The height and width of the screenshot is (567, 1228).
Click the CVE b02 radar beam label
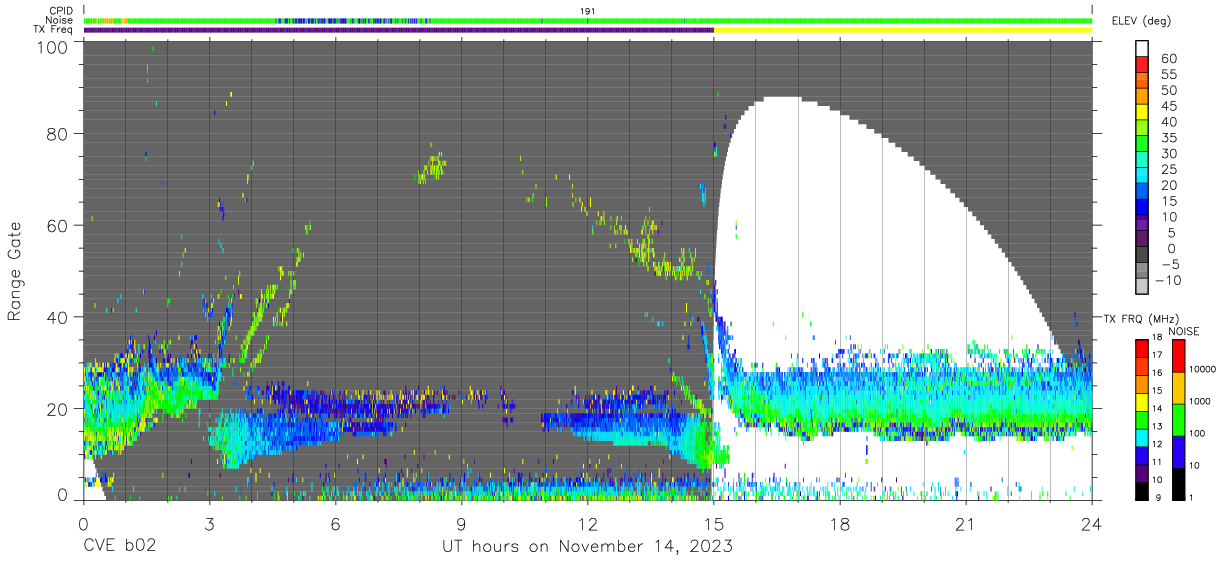(x=119, y=547)
